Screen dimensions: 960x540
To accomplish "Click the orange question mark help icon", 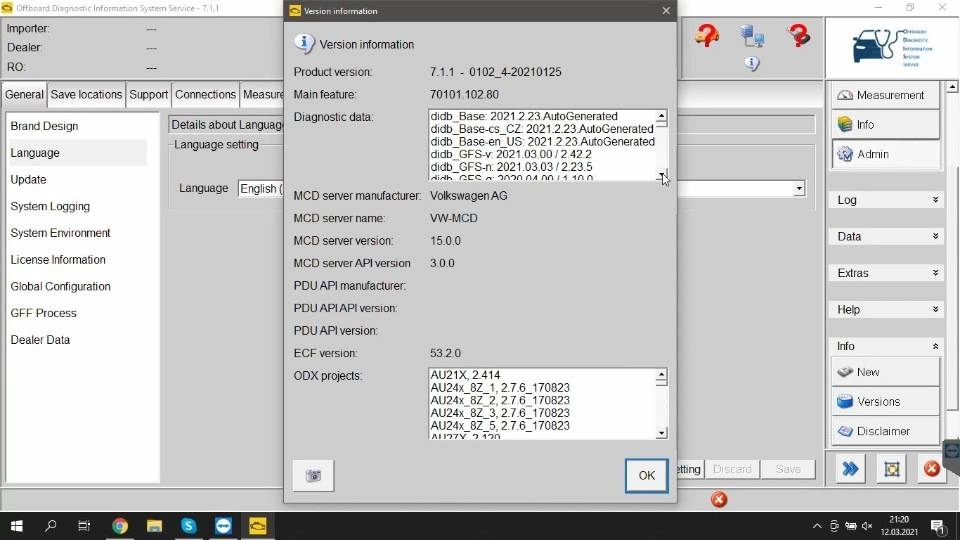I will coord(707,36).
